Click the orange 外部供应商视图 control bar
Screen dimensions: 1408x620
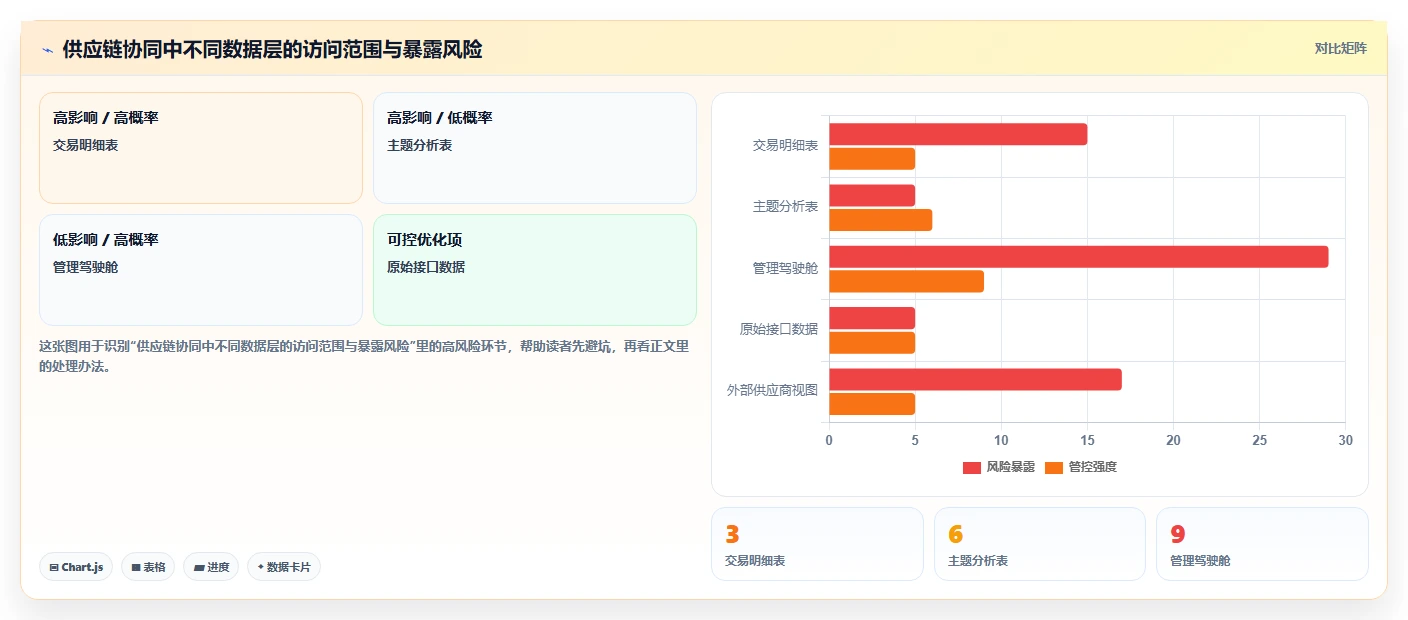point(872,404)
